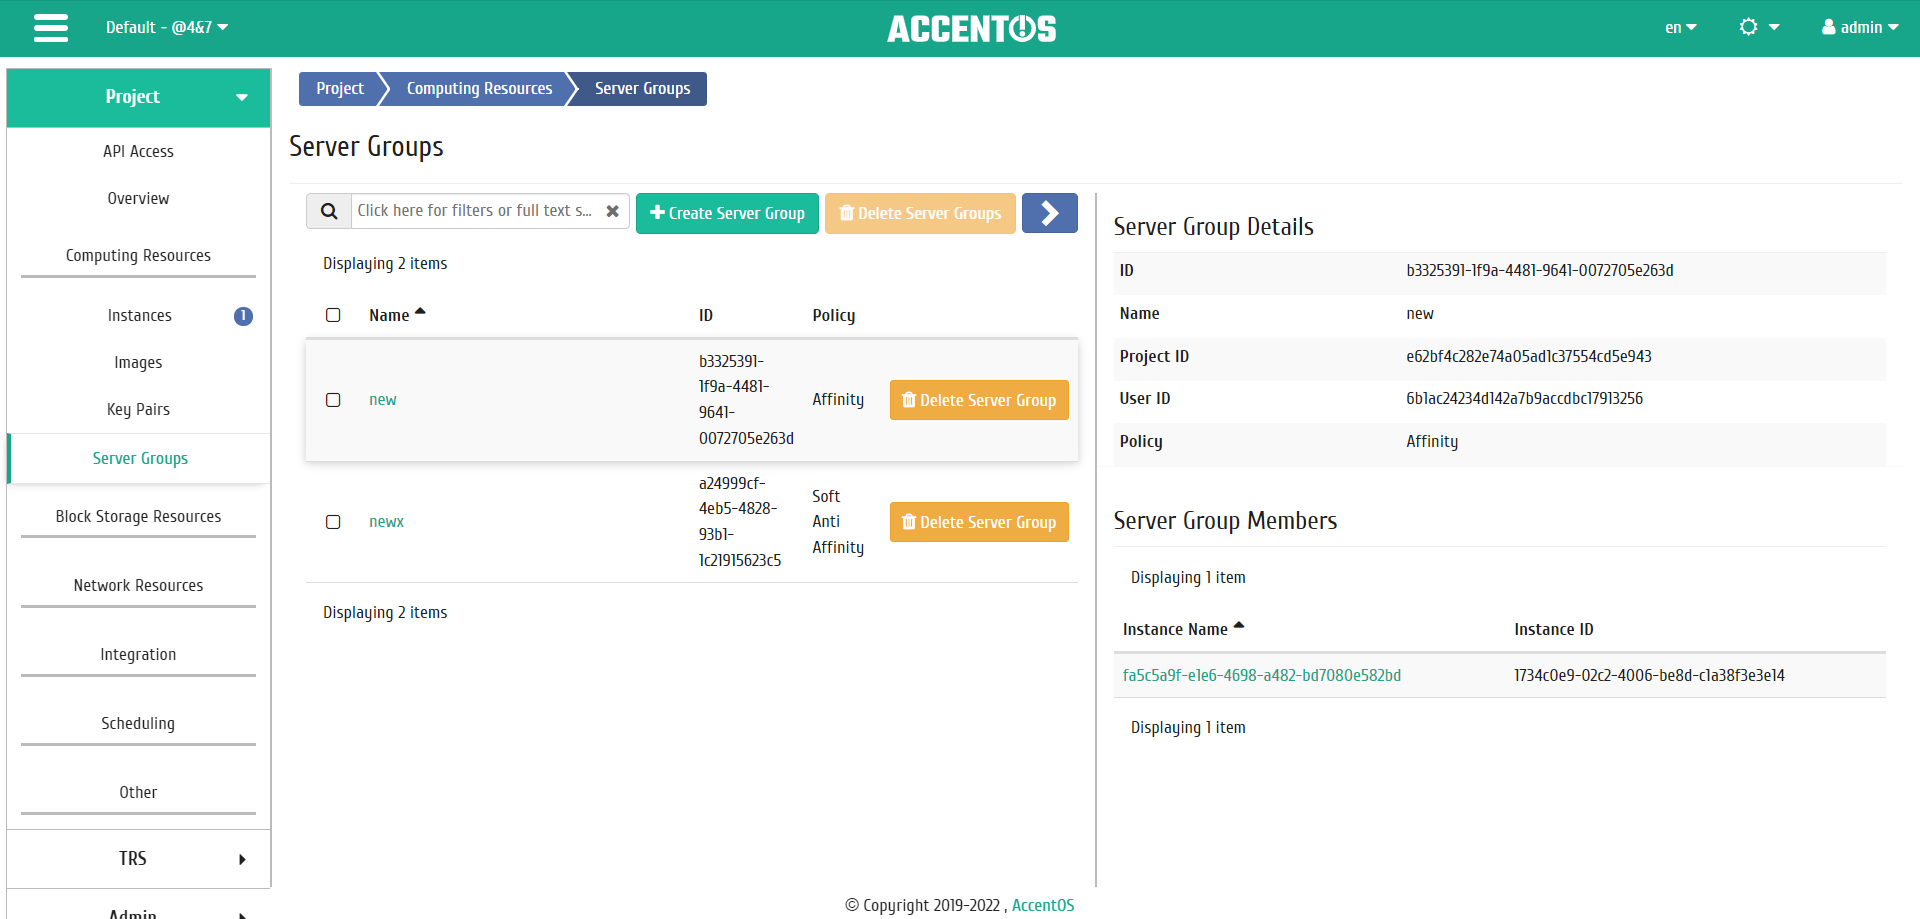
Task: Click the blue arrow toggle panel button
Action: pyautogui.click(x=1049, y=213)
